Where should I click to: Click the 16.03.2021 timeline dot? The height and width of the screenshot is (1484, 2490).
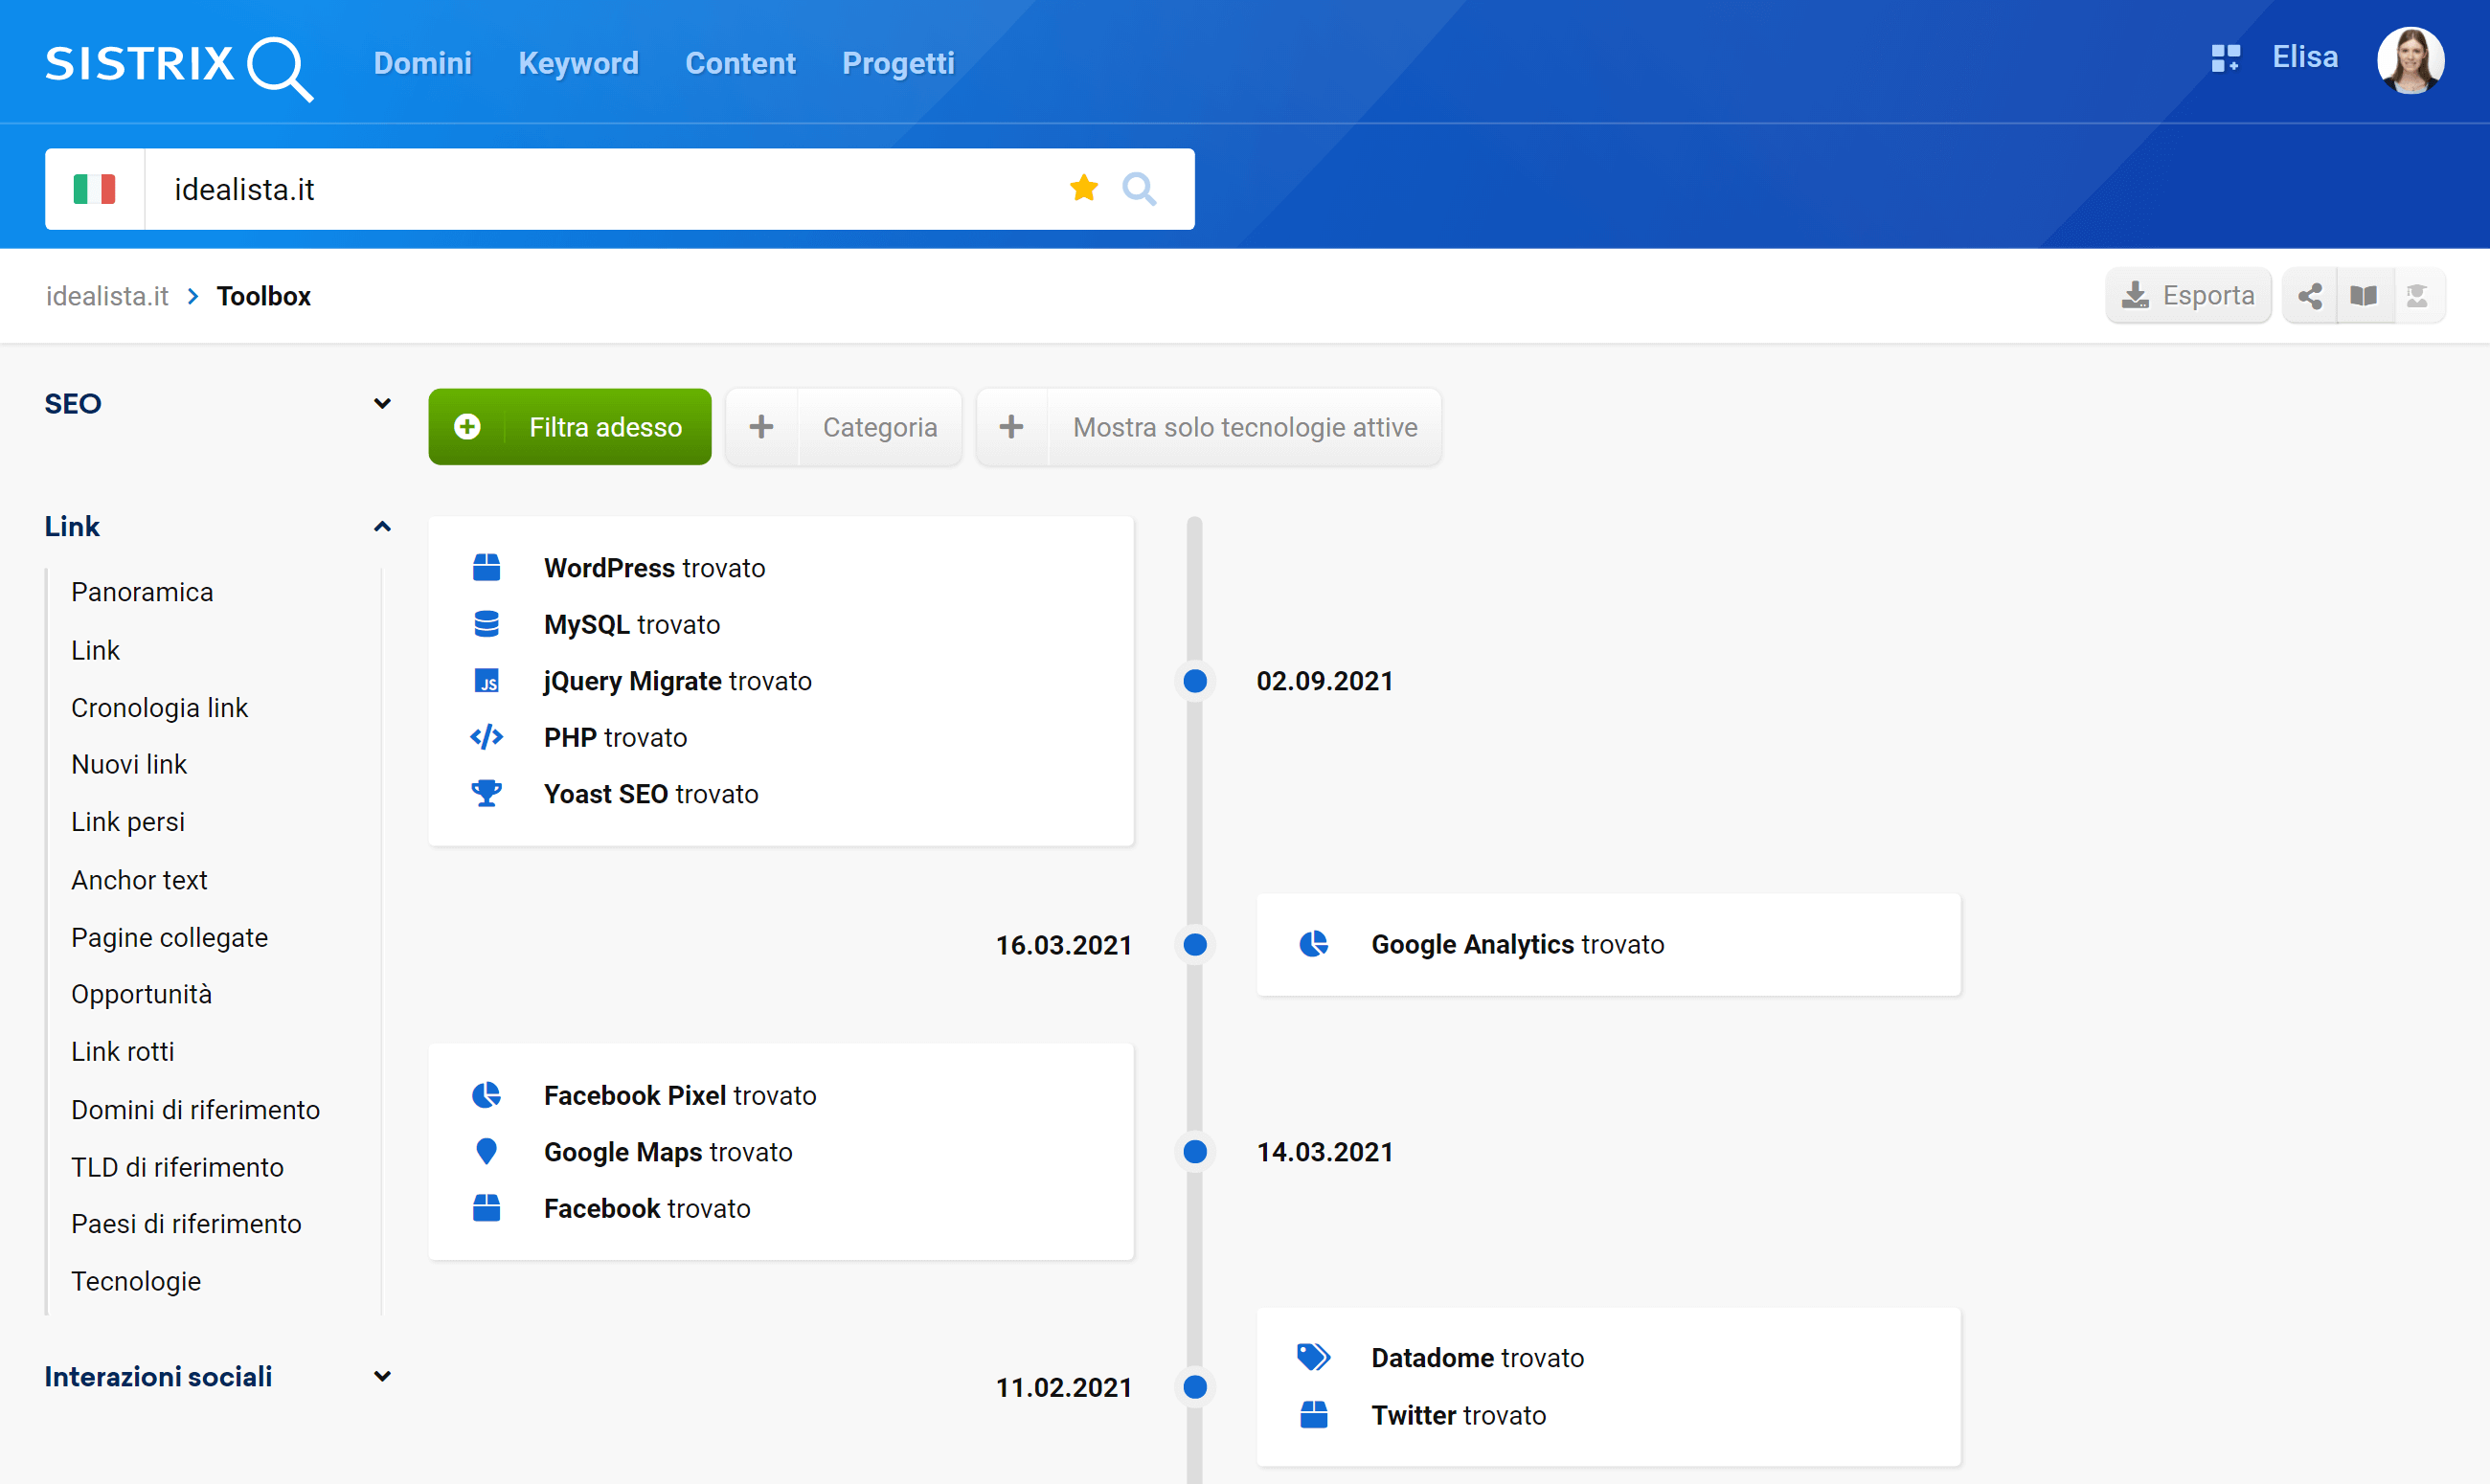(1195, 944)
